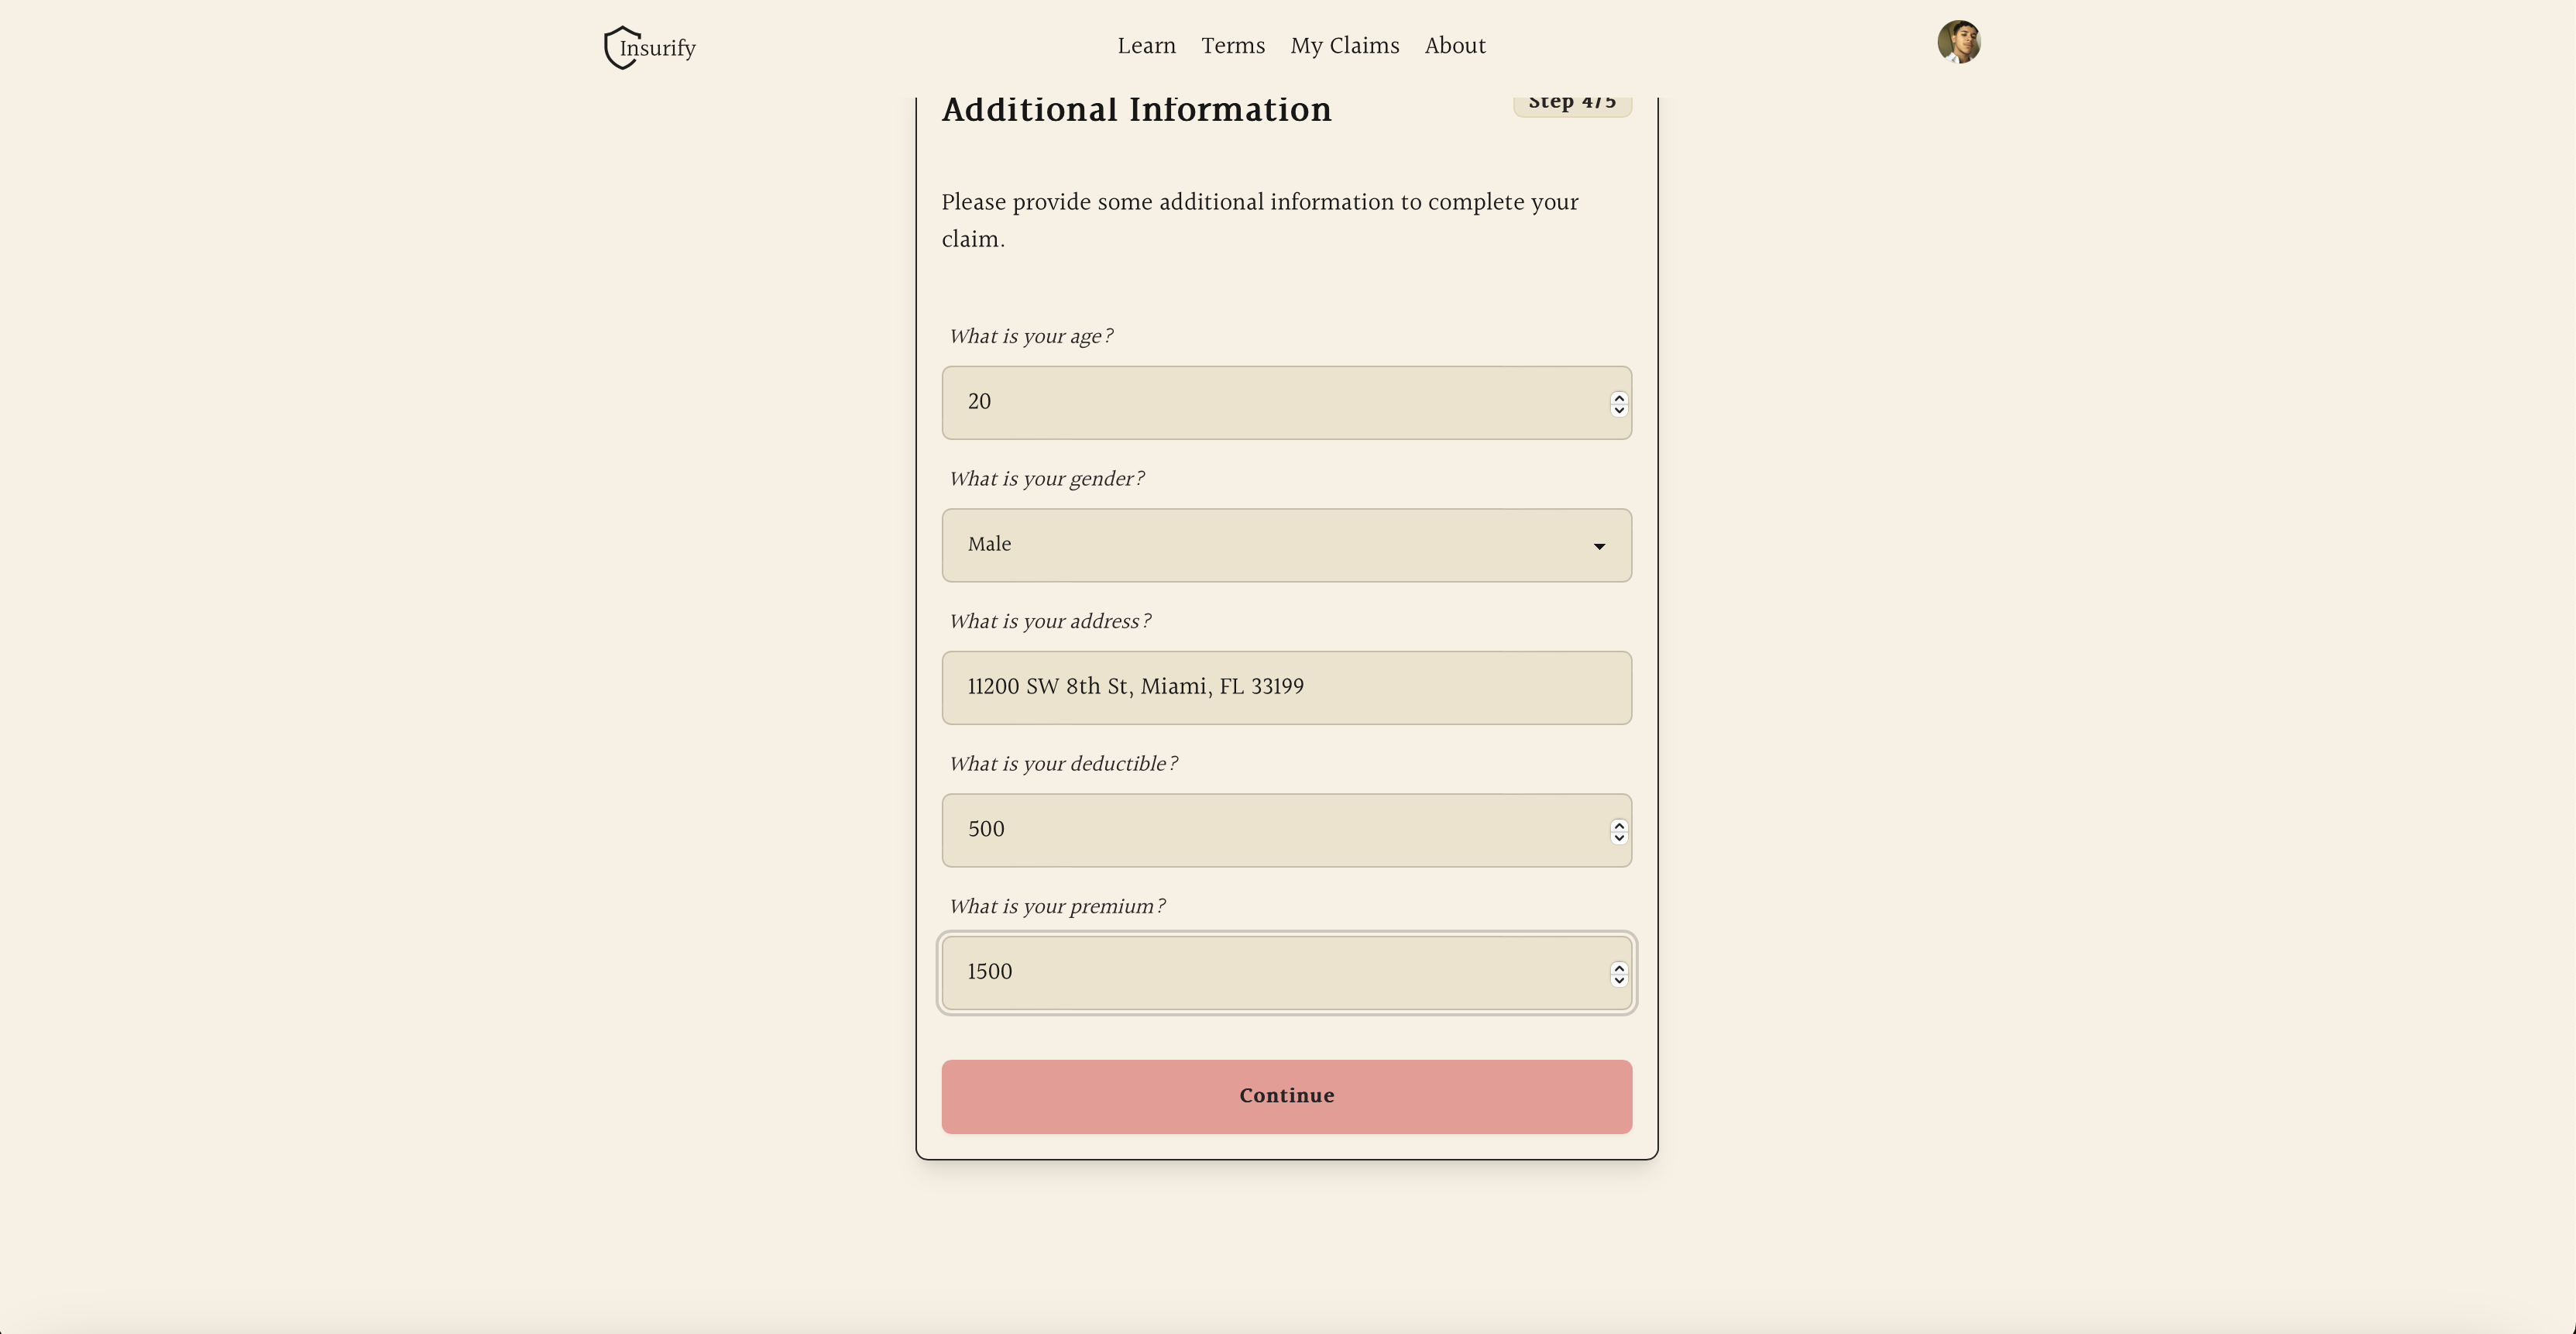Screen dimensions: 2576x1334
Task: Navigate to My Claims
Action: coord(1344,46)
